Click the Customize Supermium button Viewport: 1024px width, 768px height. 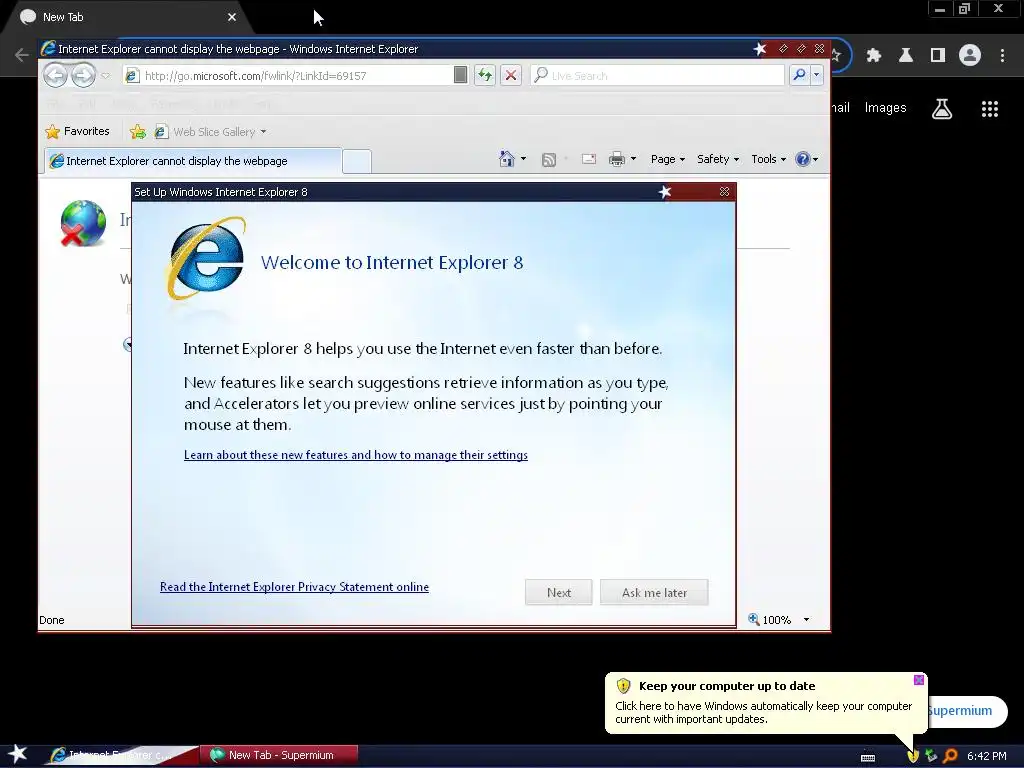967,711
